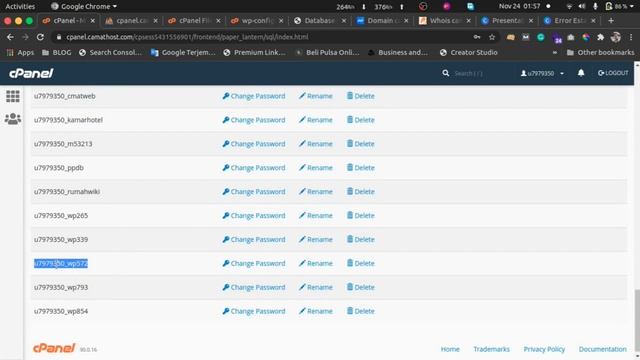Viewport: 640px width, 360px height.
Task: Delete user u7979350_wp793
Action: click(x=360, y=287)
